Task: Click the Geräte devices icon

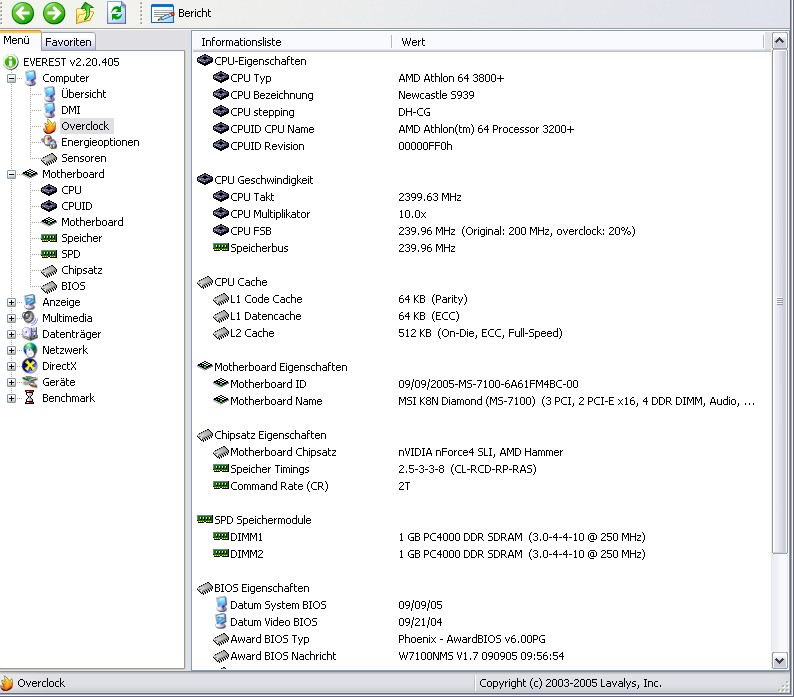Action: (30, 382)
